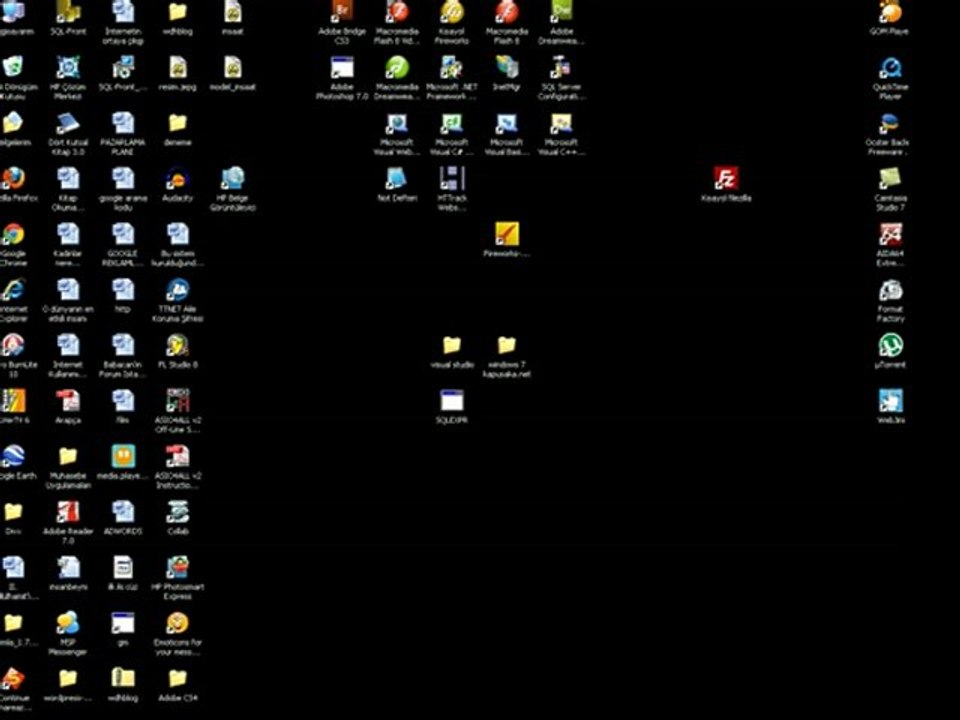The image size is (960, 720).
Task: Open the ASIO4ALL v2 Off-Line Settings shortcut
Action: pos(178,401)
